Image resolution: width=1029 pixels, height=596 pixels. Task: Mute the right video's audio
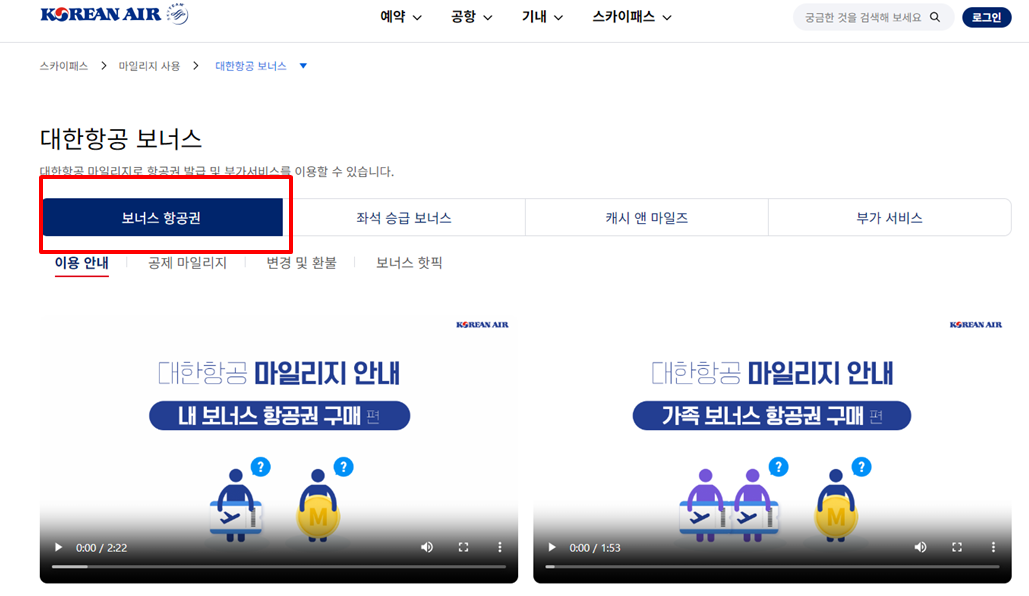921,547
